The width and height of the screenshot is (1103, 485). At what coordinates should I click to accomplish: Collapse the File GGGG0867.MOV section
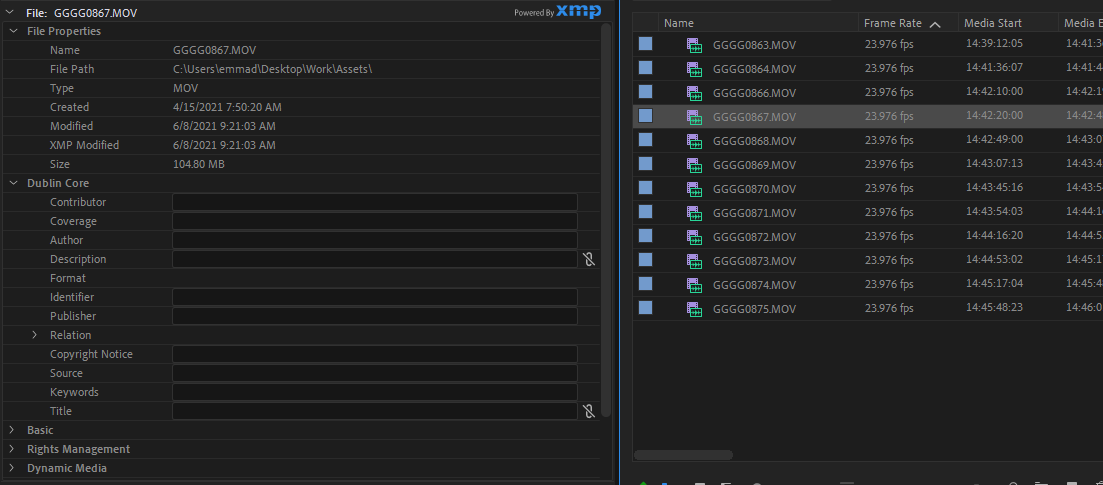[x=11, y=12]
